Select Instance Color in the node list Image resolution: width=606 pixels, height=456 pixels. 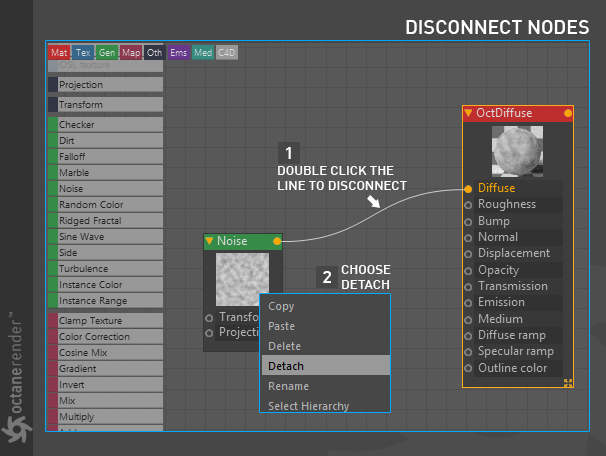(106, 285)
